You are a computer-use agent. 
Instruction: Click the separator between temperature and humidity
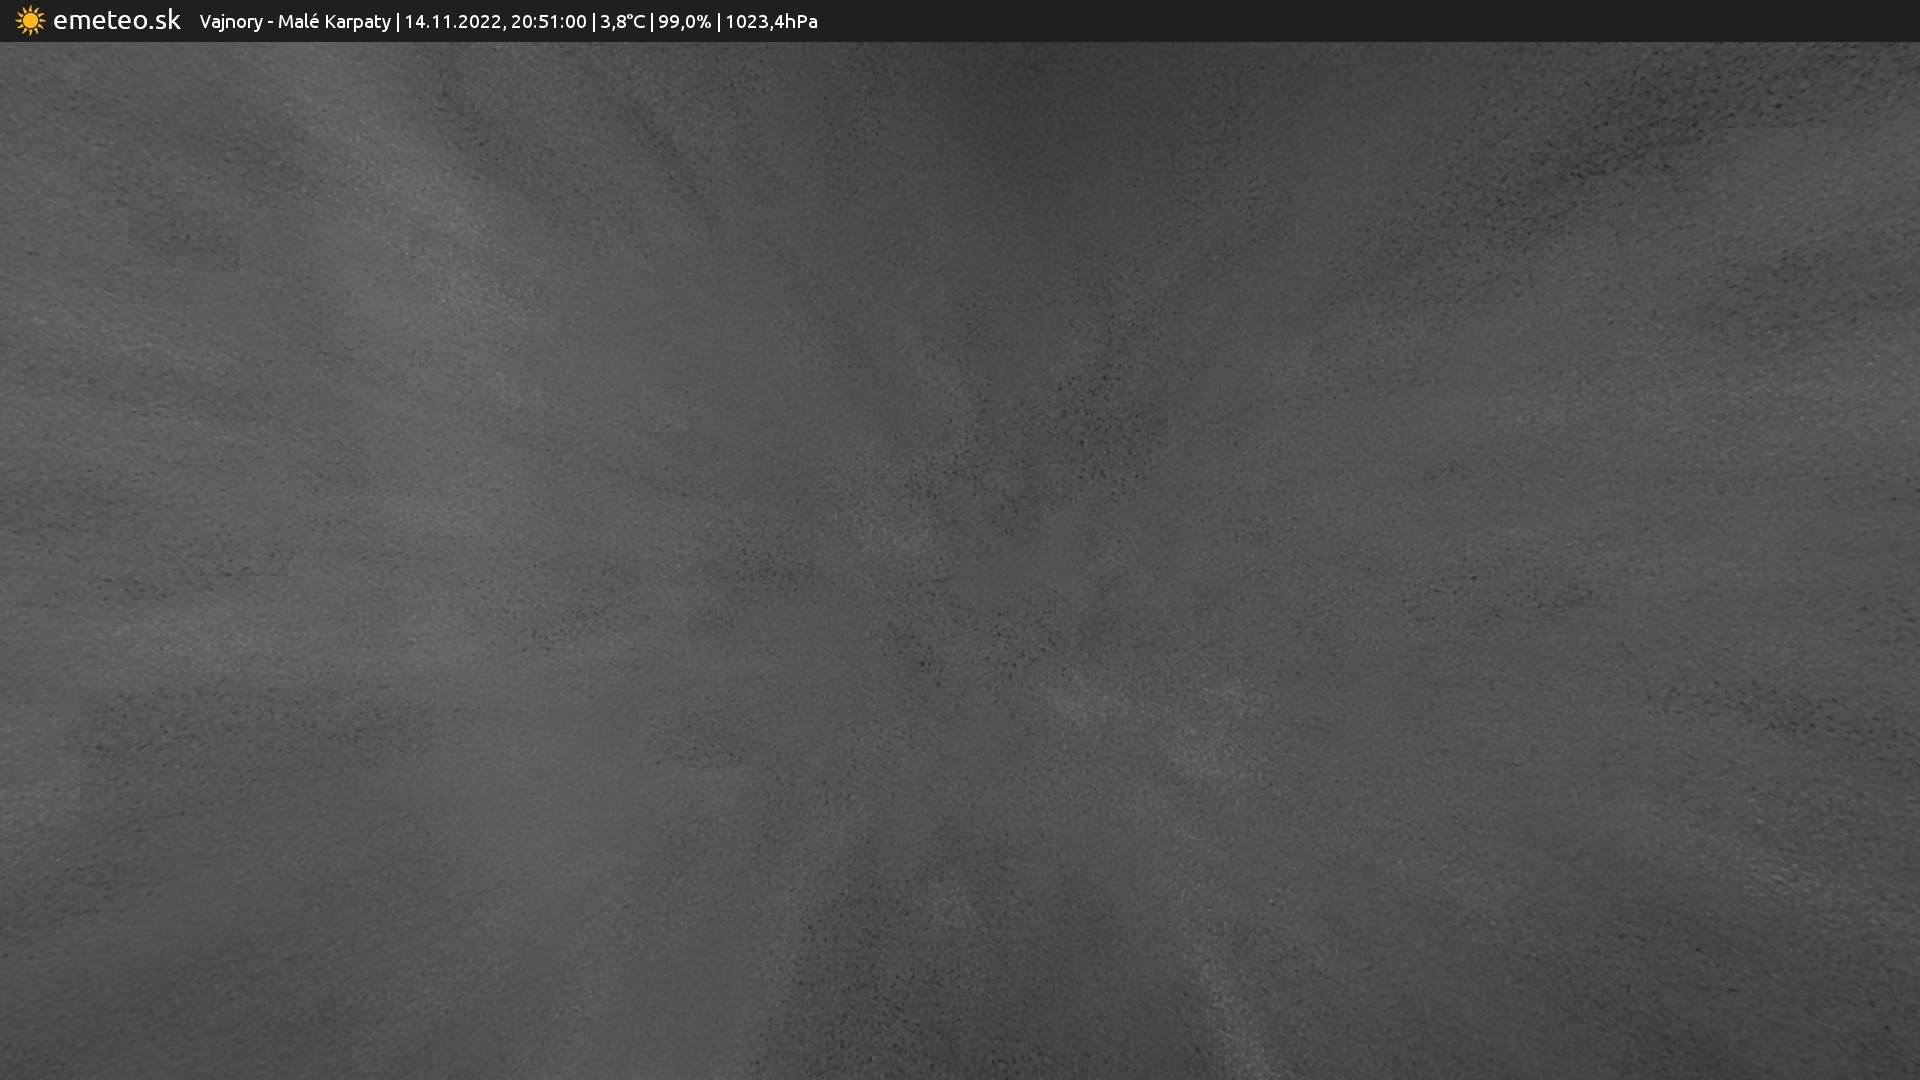(652, 22)
